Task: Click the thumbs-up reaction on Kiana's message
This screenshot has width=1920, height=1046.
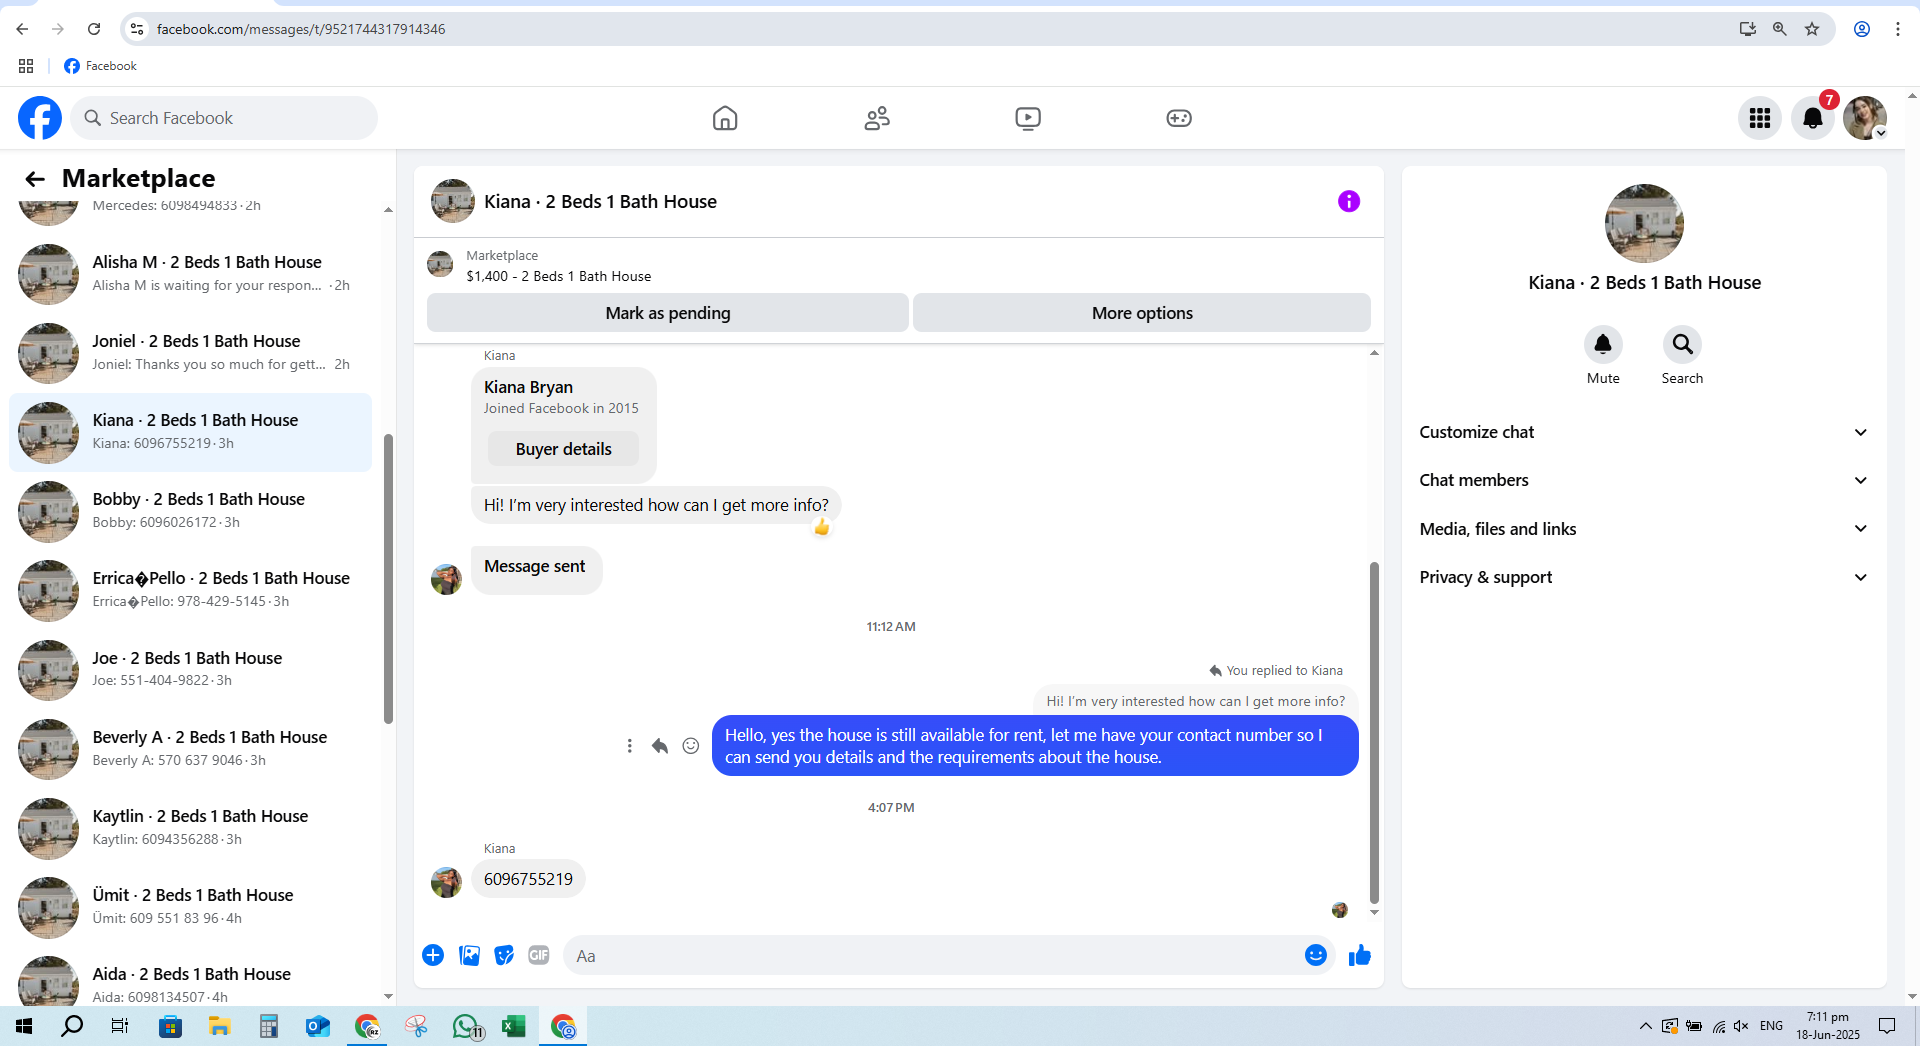Action: 822,527
